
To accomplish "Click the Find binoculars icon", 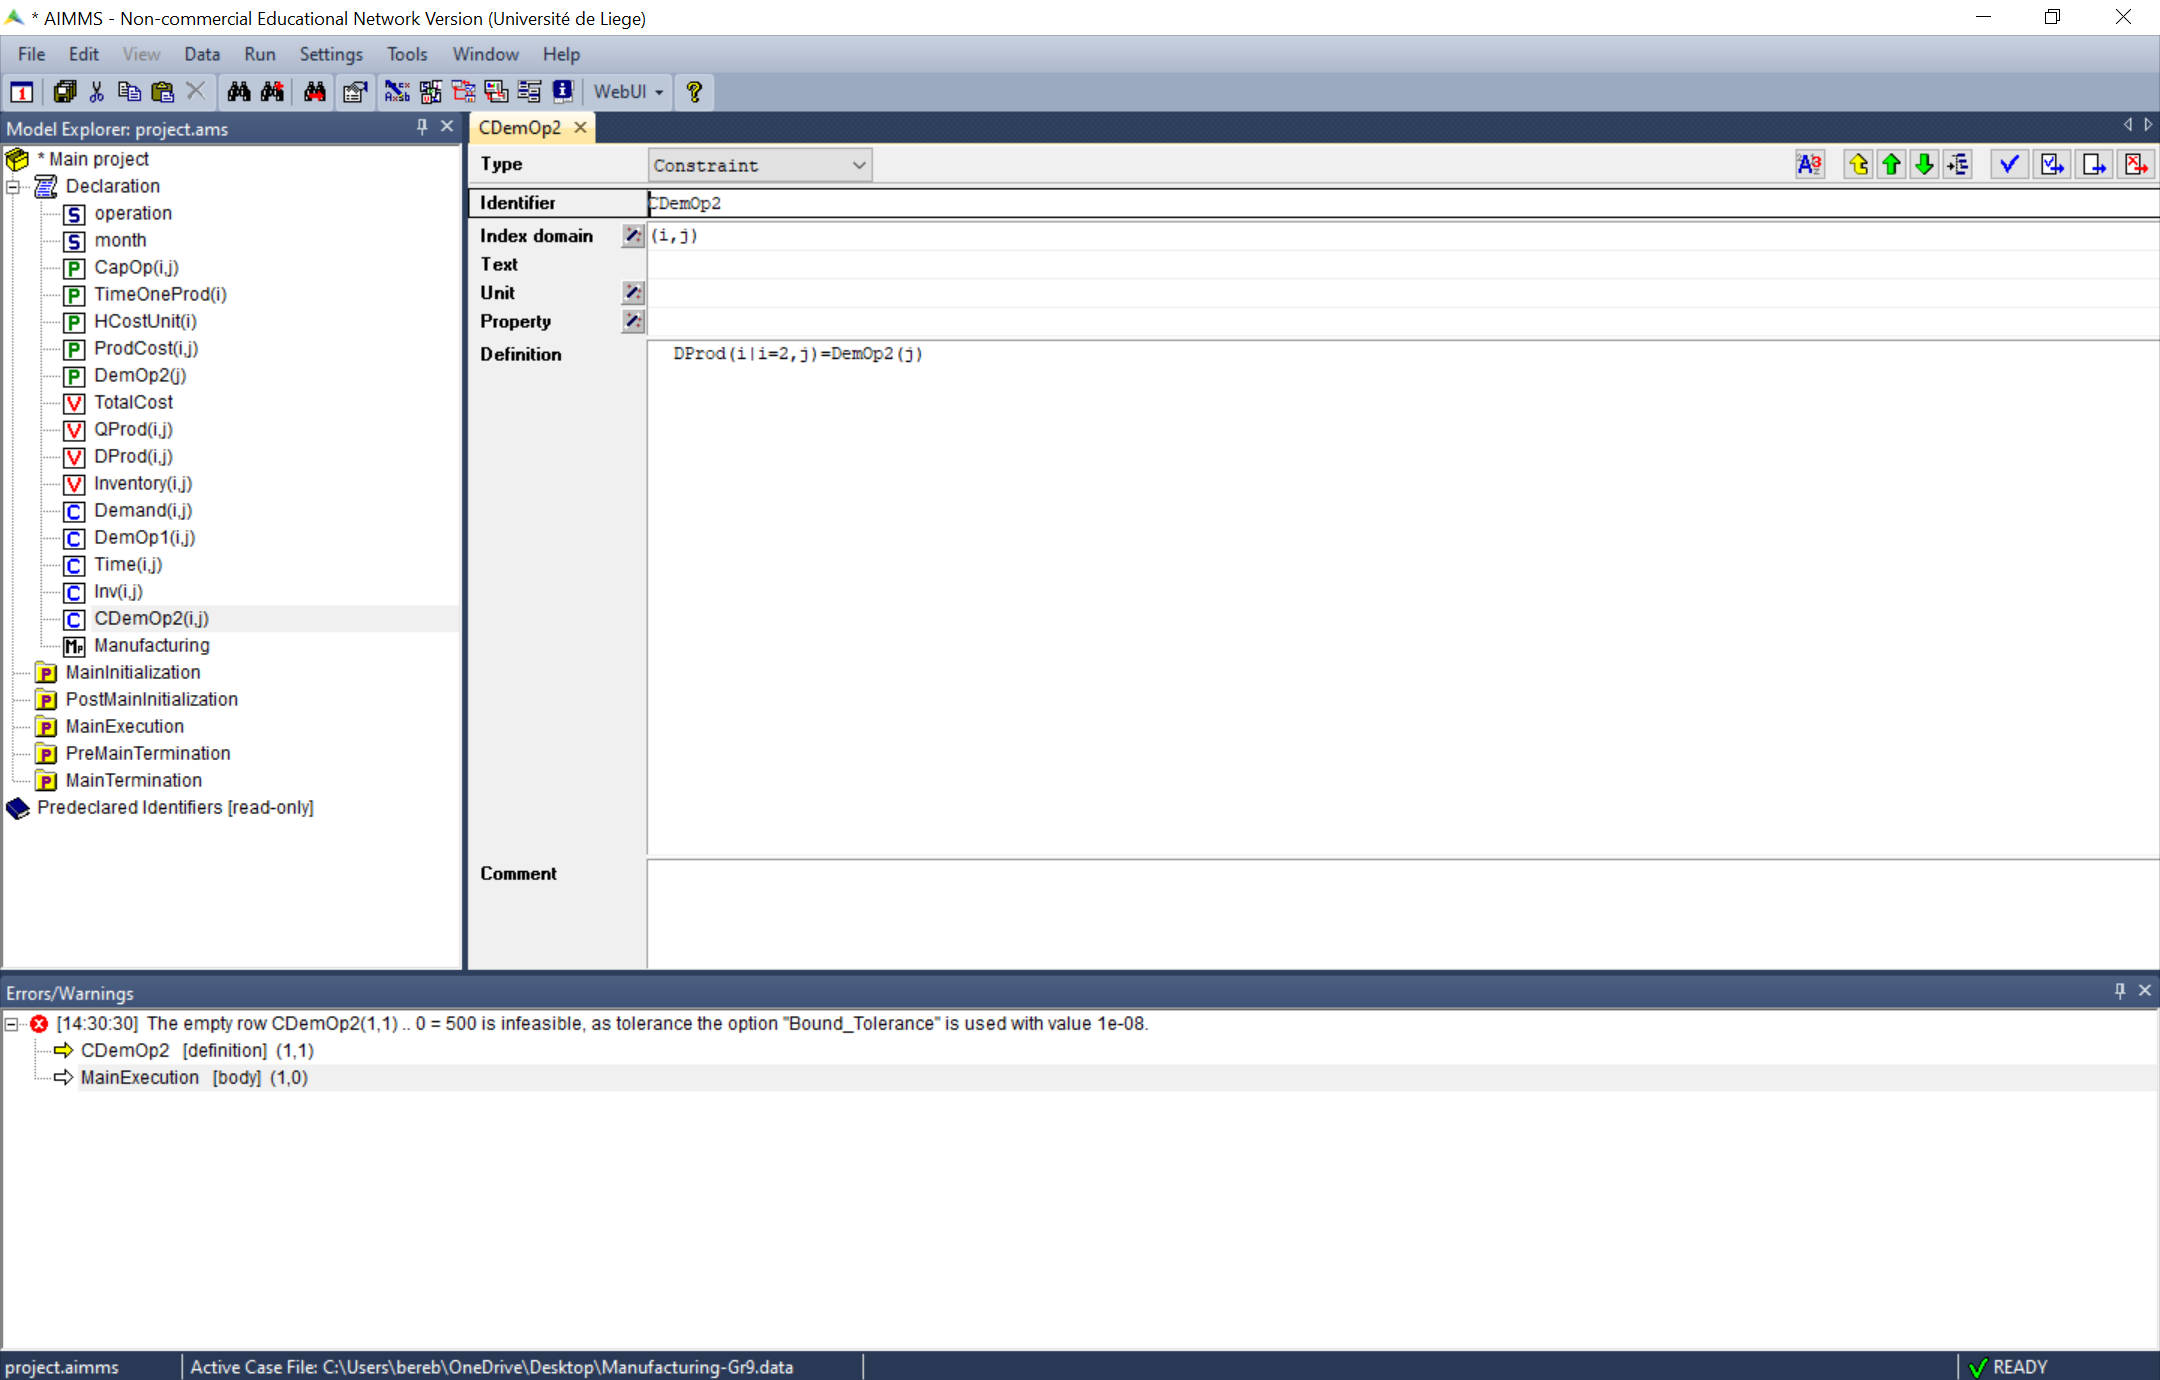I will 239,92.
